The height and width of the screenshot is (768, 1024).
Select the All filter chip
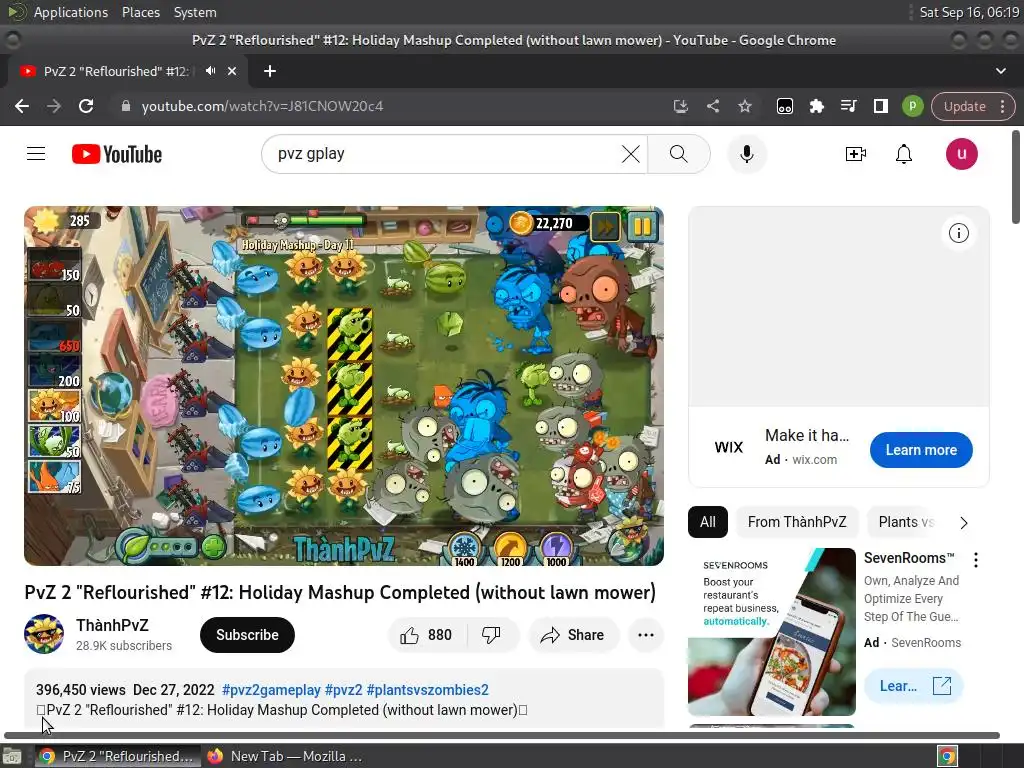(707, 522)
